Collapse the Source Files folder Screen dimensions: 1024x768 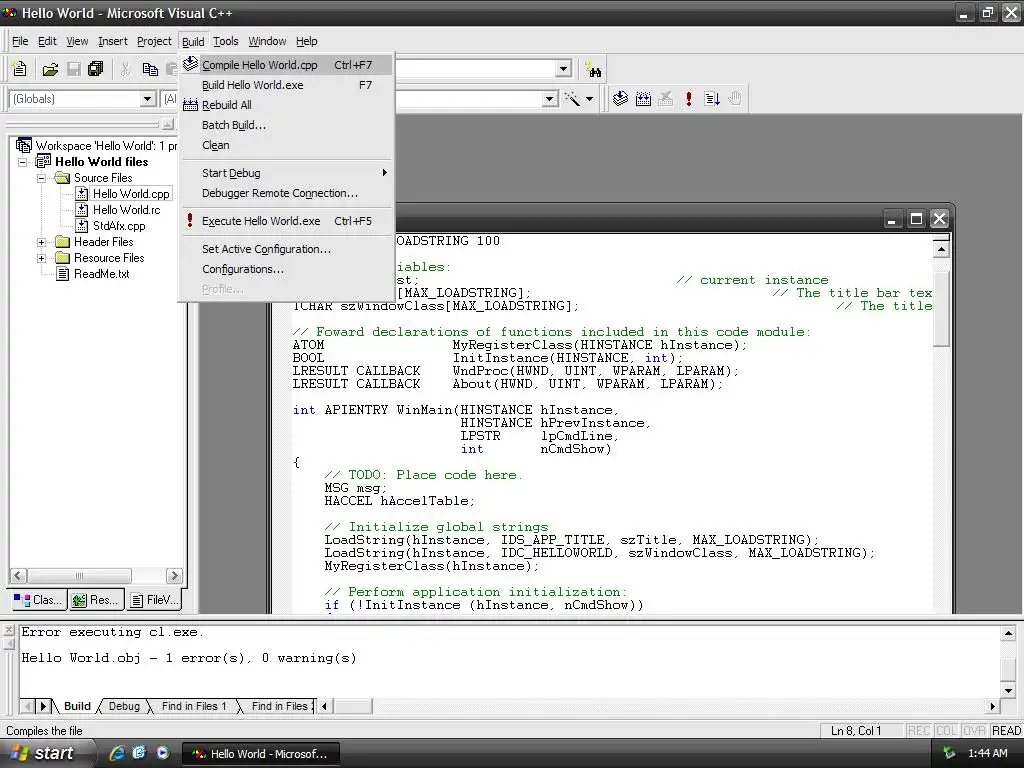[x=41, y=178]
